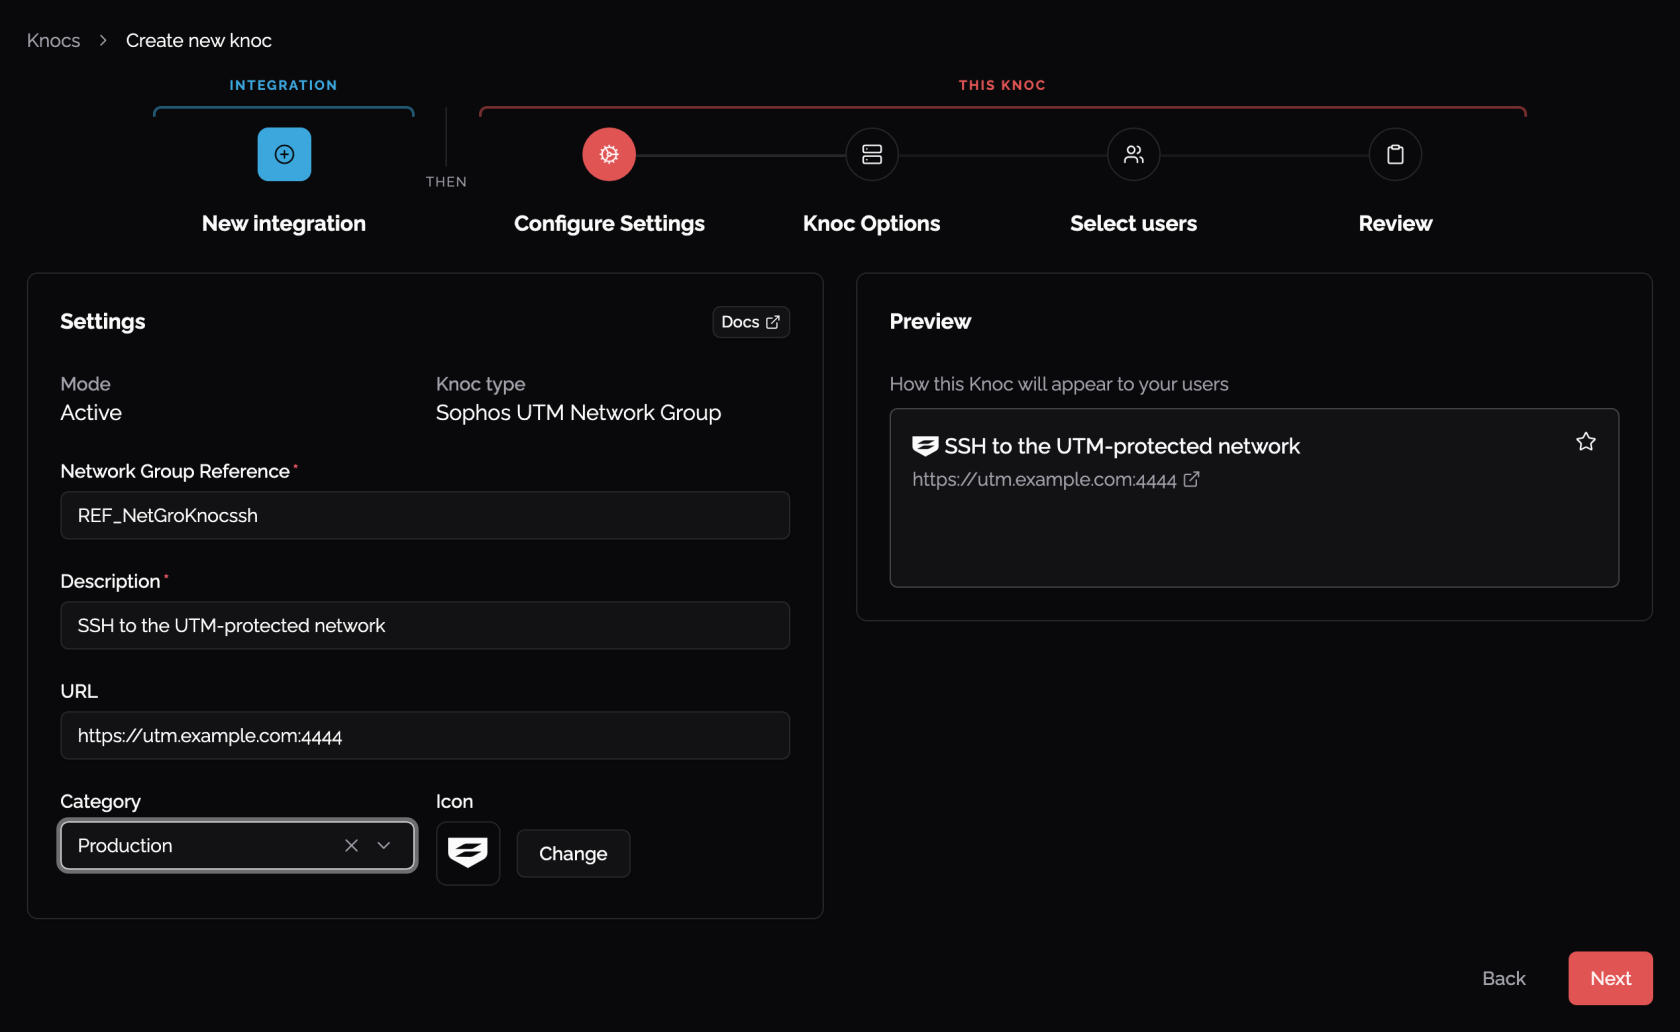Click the 'INTEGRATION' section header

click(283, 85)
